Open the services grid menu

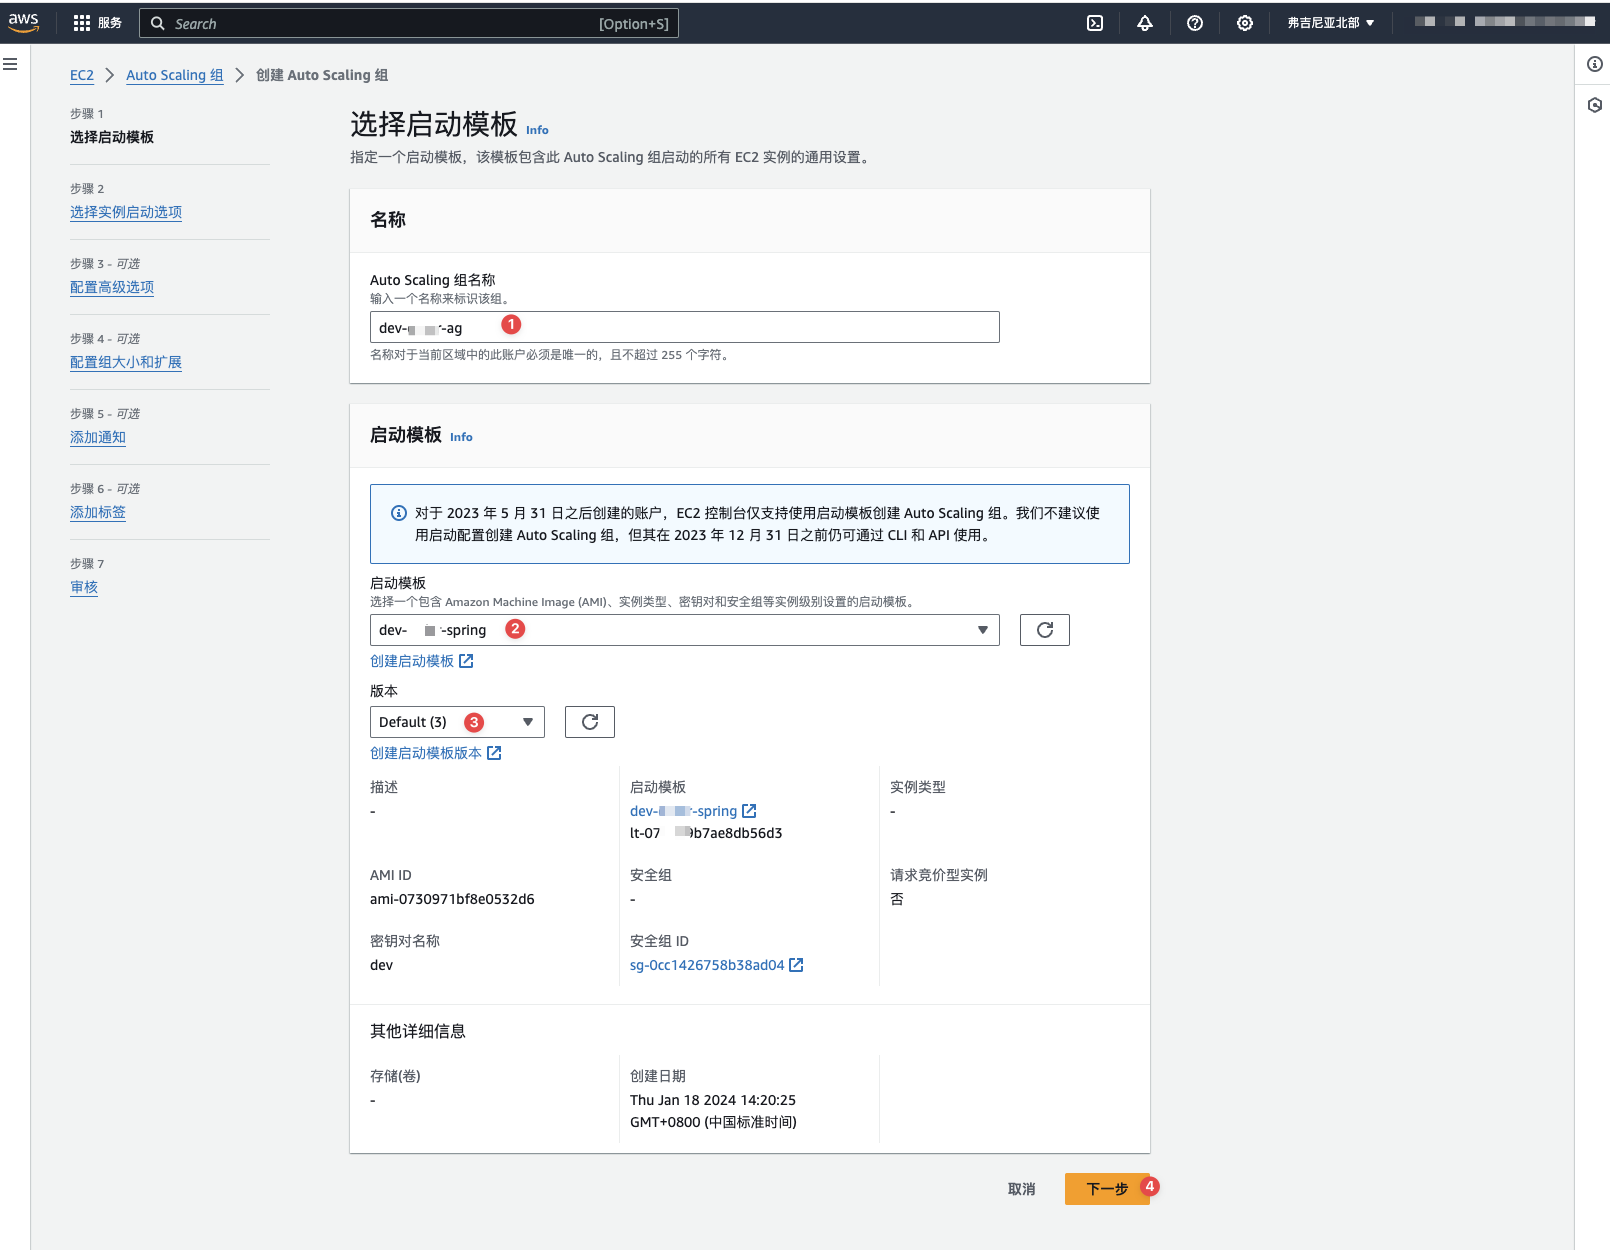(x=82, y=23)
